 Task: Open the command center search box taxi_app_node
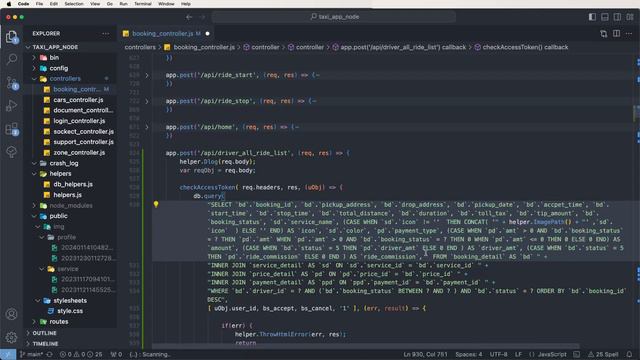click(334, 17)
